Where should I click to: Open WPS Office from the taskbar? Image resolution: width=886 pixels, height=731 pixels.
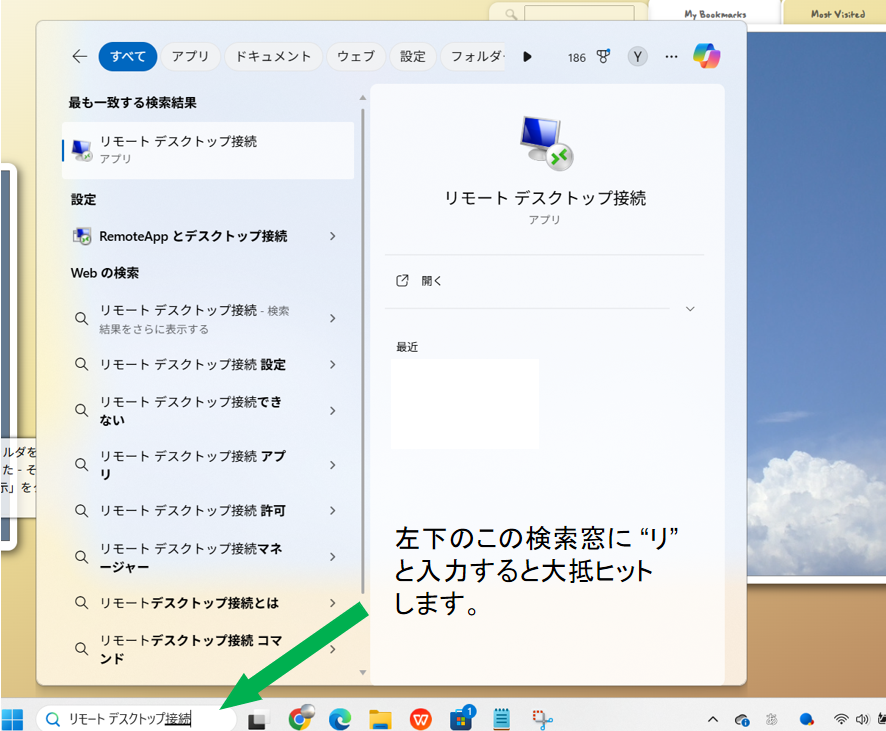421,718
